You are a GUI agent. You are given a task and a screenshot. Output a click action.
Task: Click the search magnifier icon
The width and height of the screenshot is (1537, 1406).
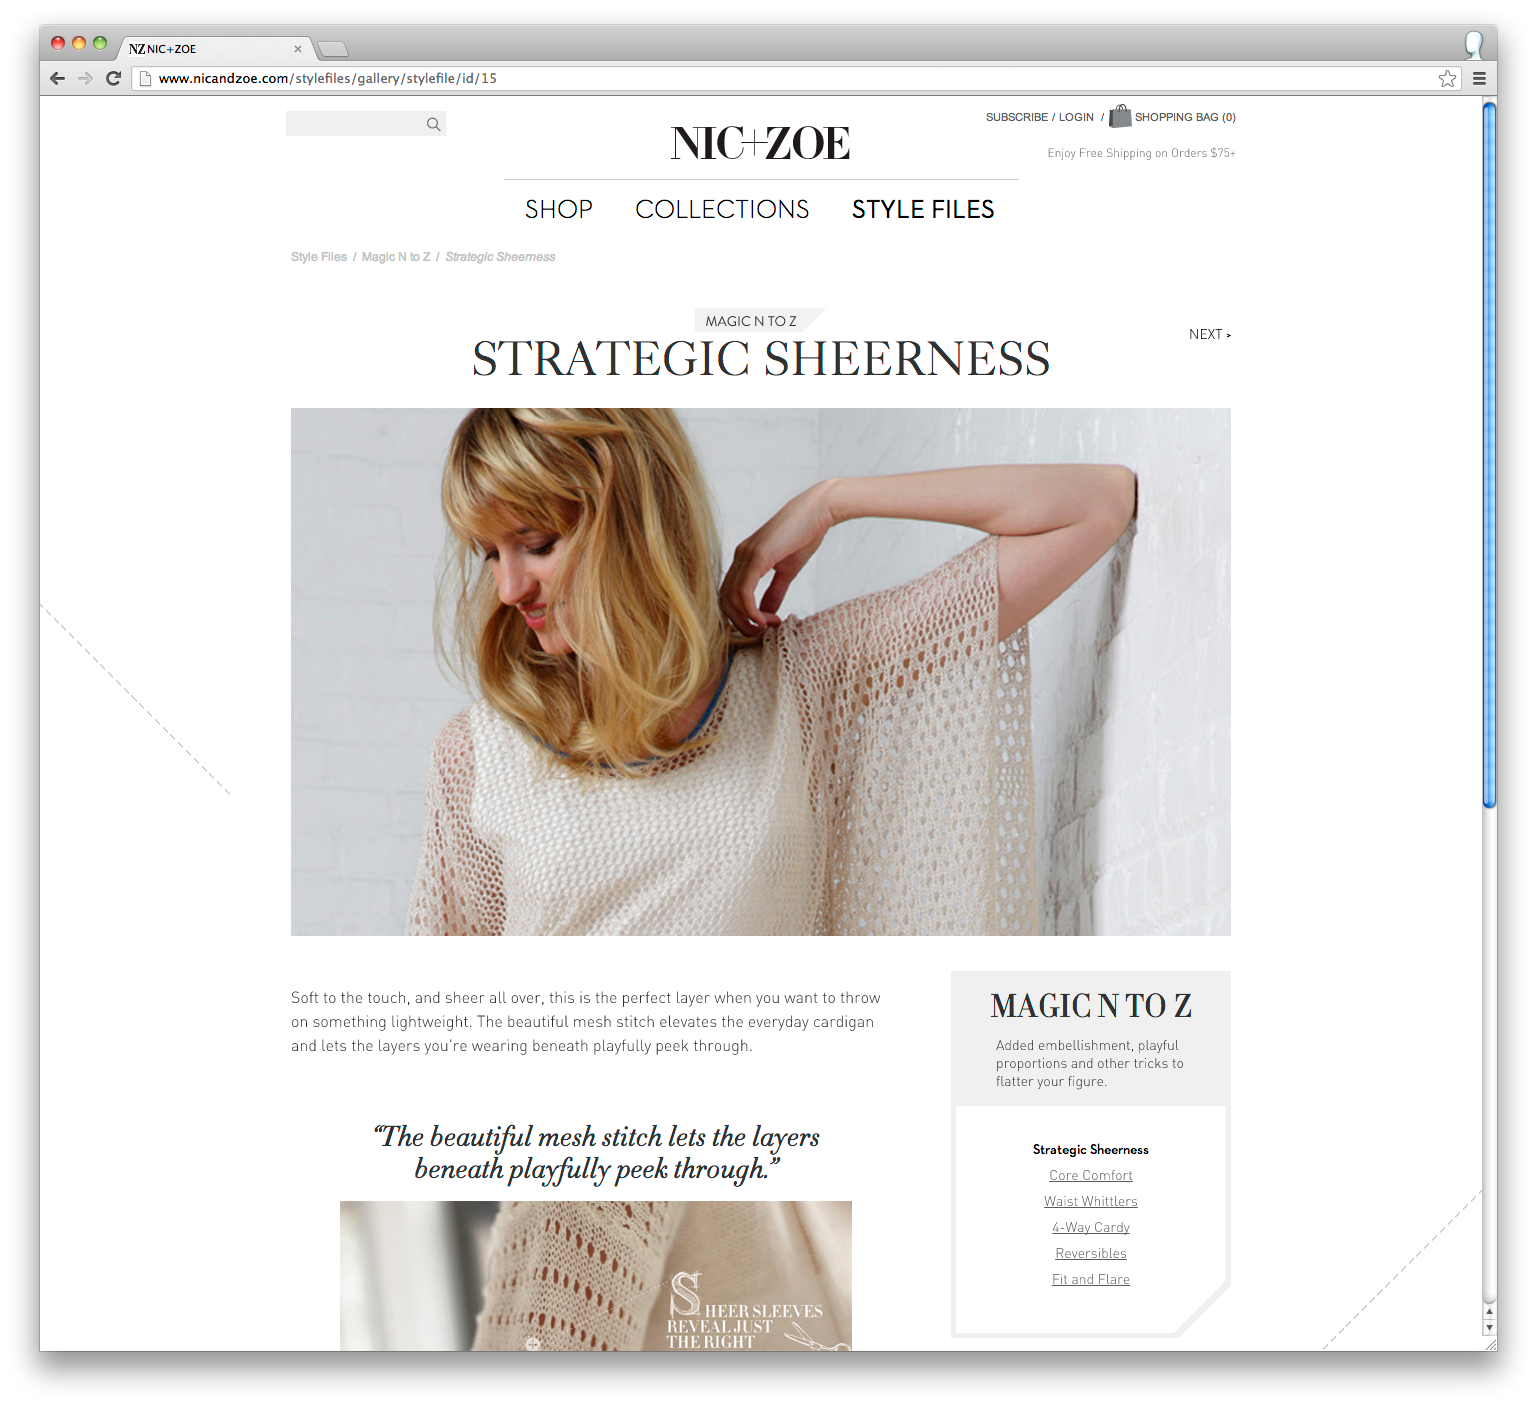(x=433, y=124)
